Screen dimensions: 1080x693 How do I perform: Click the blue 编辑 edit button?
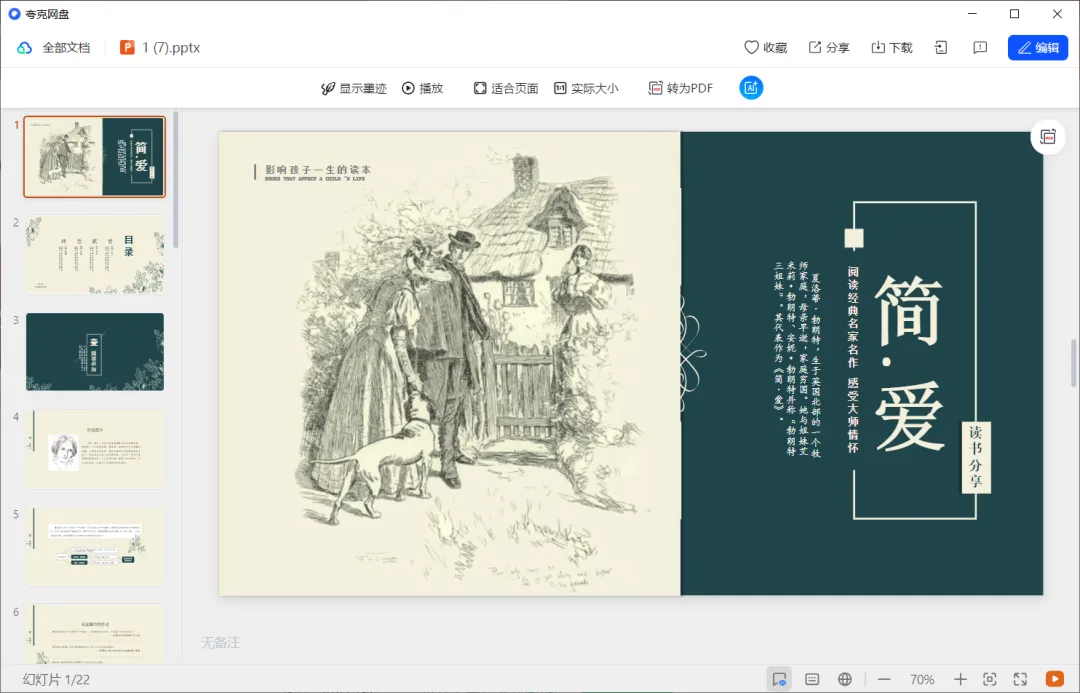[x=1038, y=48]
